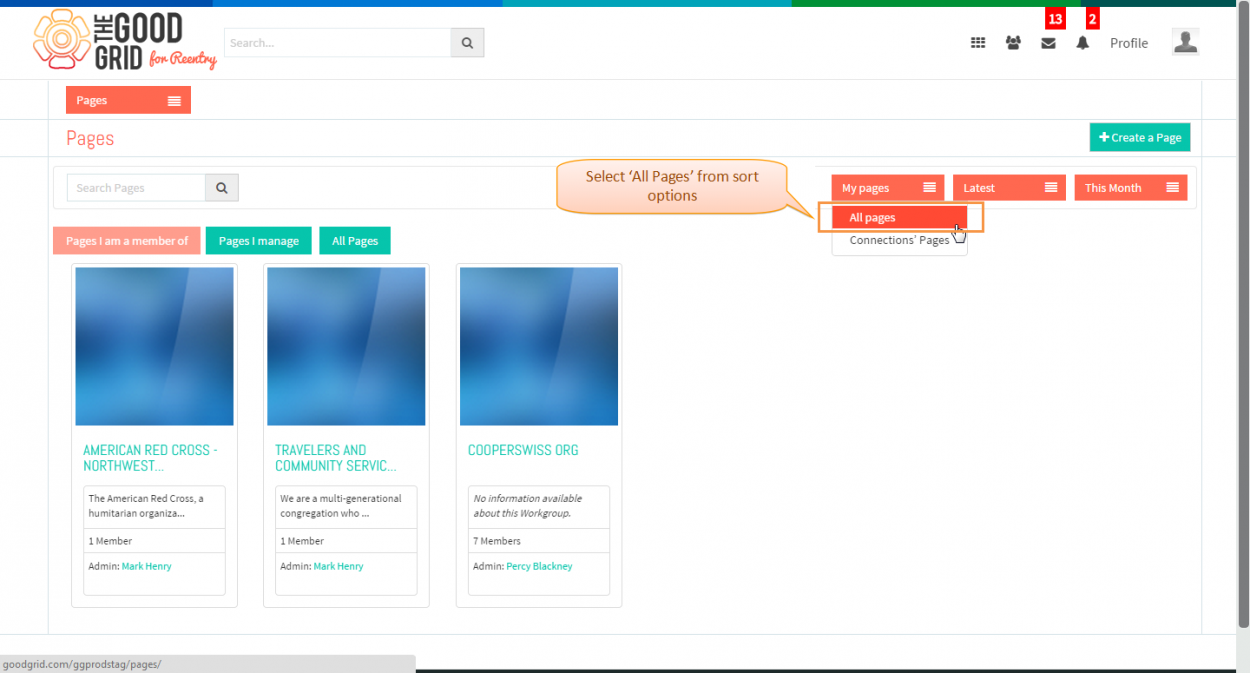Screen dimensions: 1250x673
Task: Open AMERICAN RED CROSS - NORTHWEST title link
Action: click(x=151, y=458)
